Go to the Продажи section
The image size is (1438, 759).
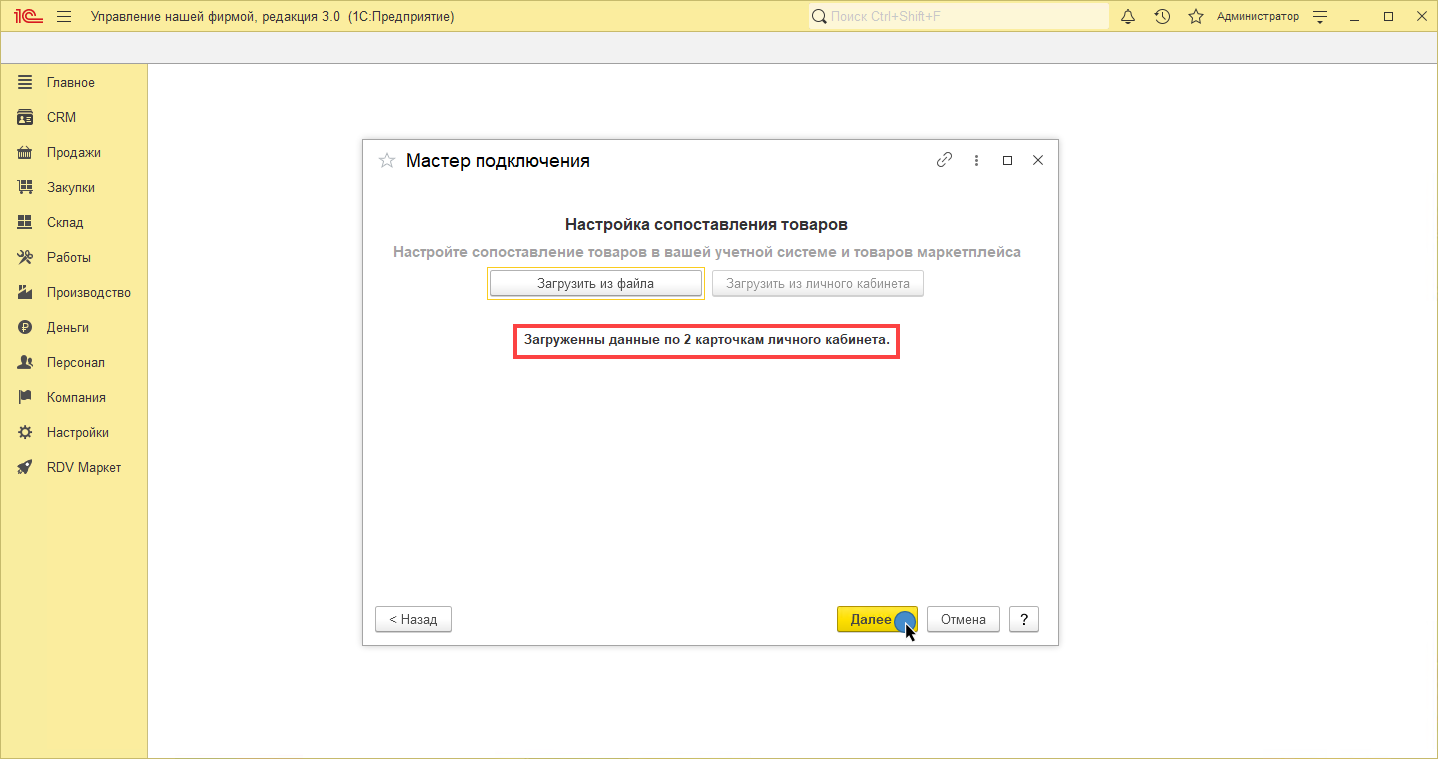point(73,153)
